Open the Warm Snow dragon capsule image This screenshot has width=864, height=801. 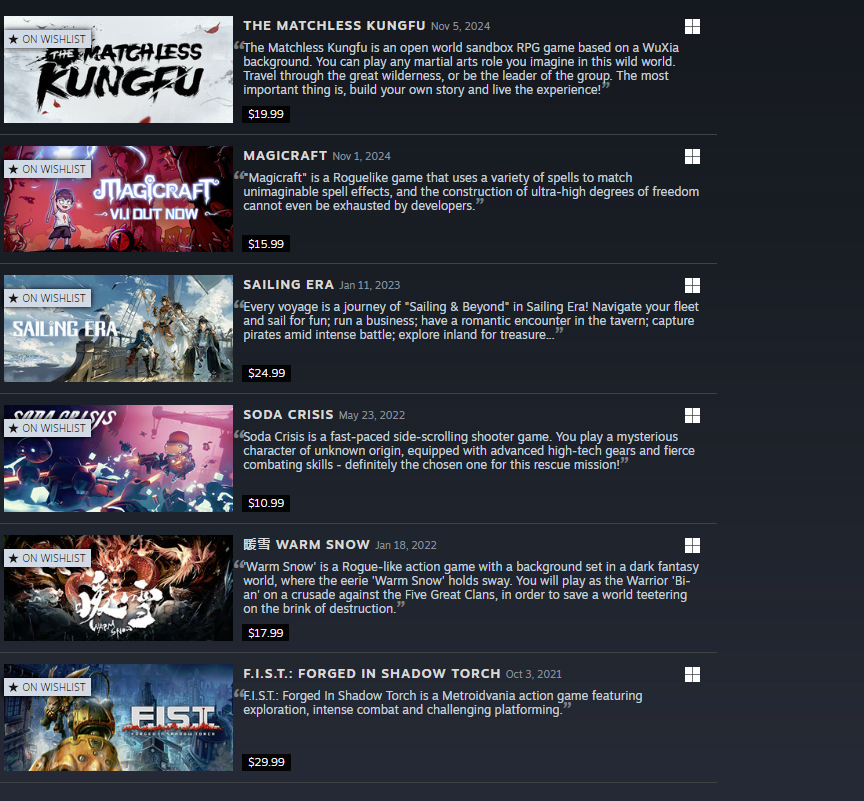(x=118, y=588)
